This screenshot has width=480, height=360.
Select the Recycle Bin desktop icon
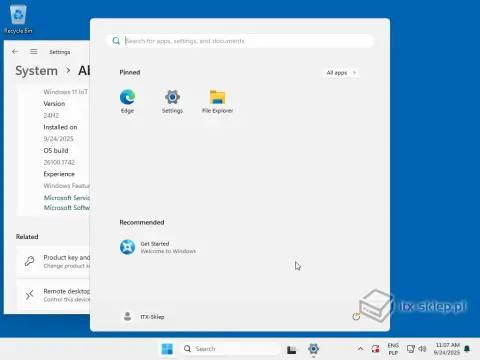(18, 20)
